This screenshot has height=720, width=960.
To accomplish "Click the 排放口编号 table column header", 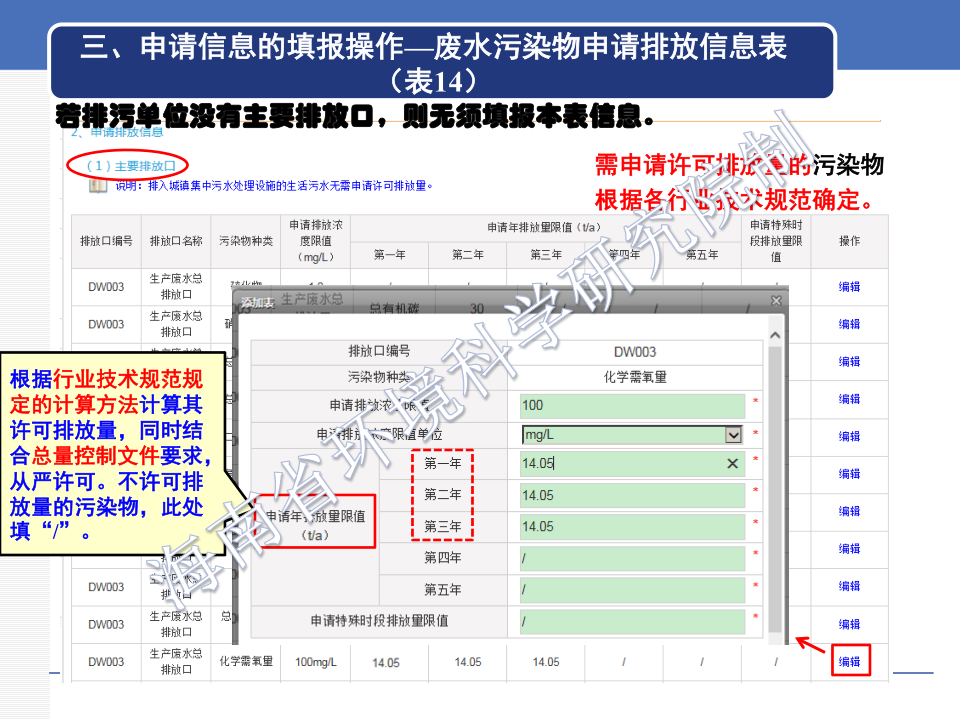I will coord(107,241).
